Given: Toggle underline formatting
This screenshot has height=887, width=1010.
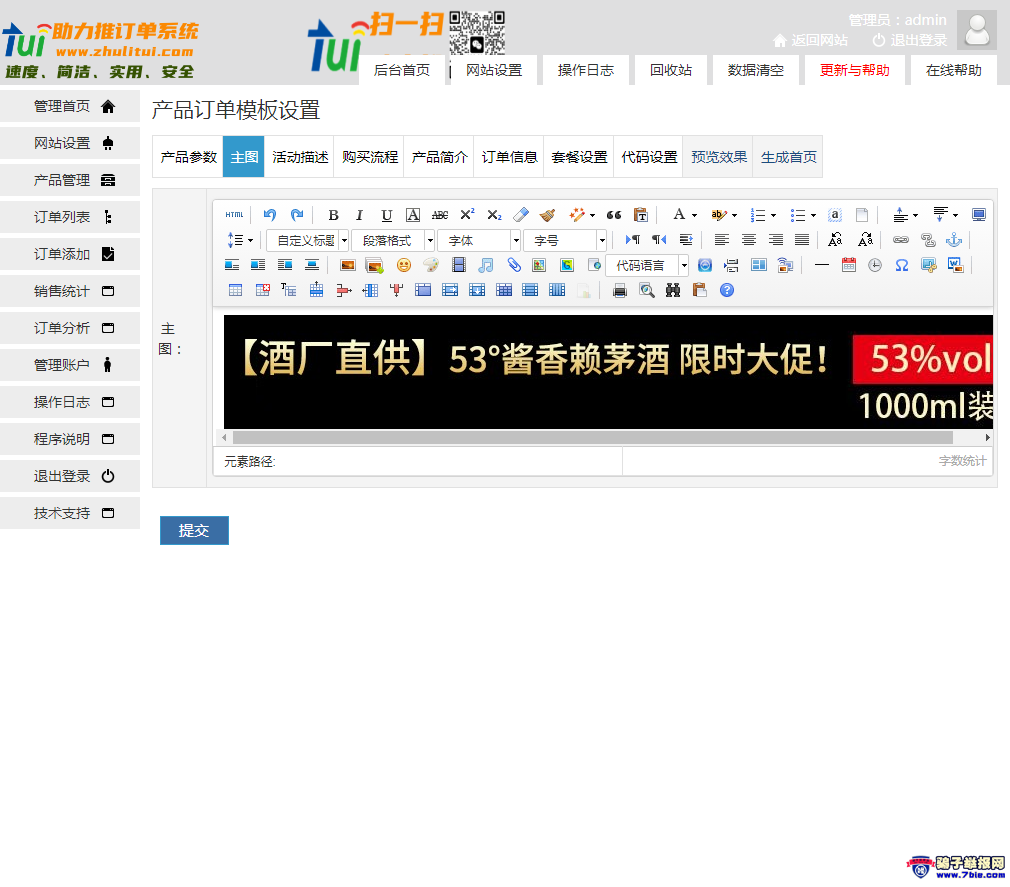Looking at the screenshot, I should pos(386,215).
